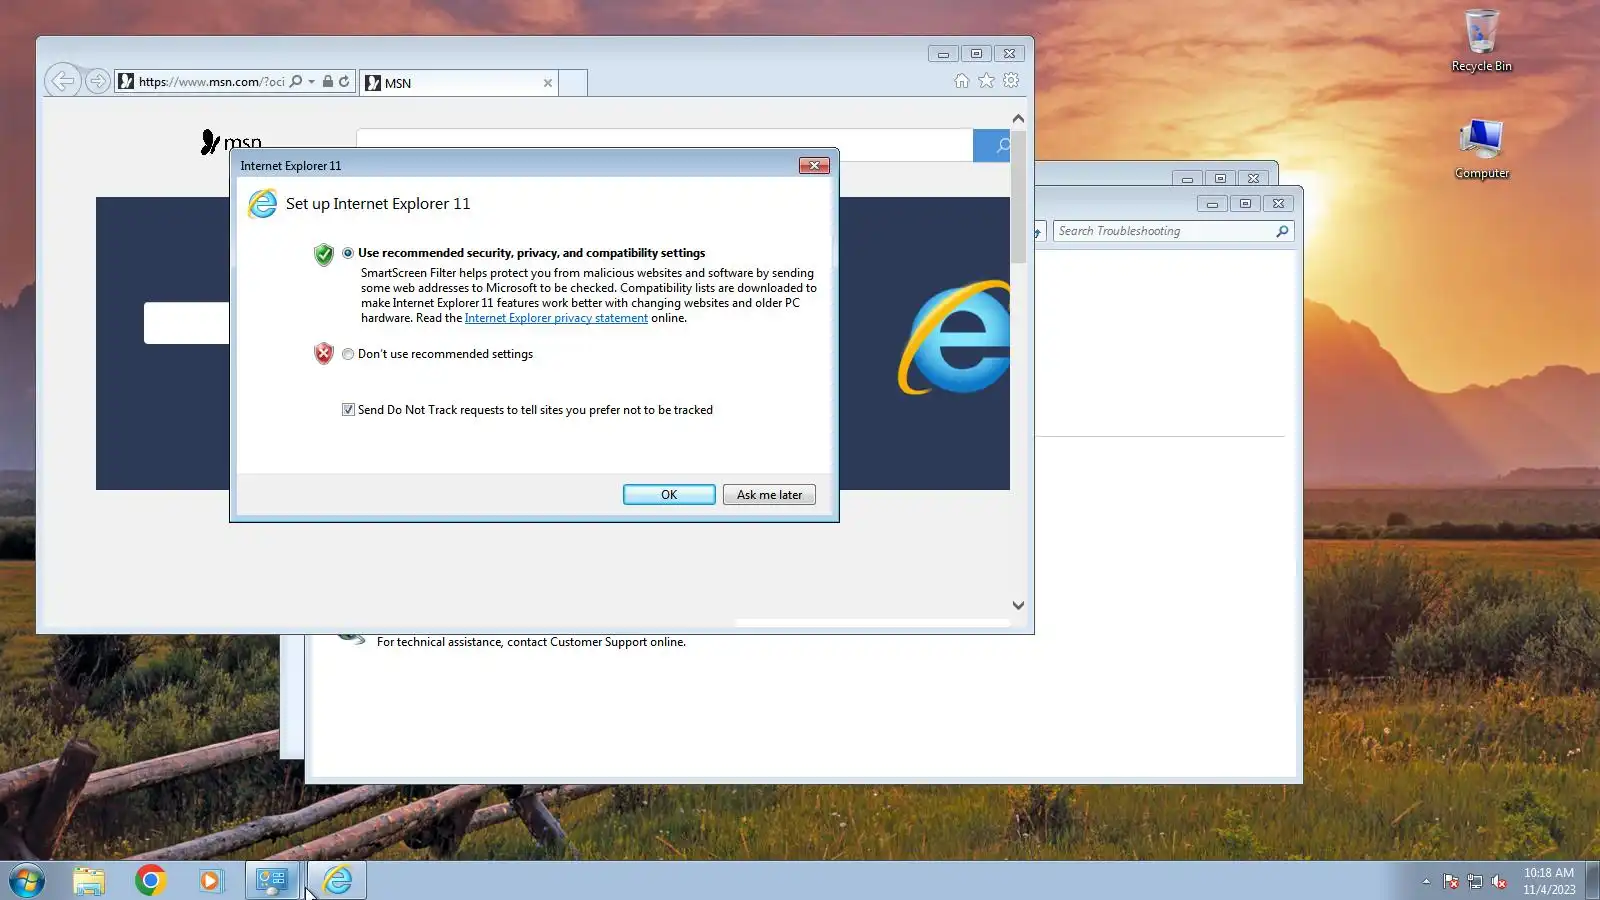Minimize the Internet Explorer window
This screenshot has width=1600, height=900.
pyautogui.click(x=943, y=54)
